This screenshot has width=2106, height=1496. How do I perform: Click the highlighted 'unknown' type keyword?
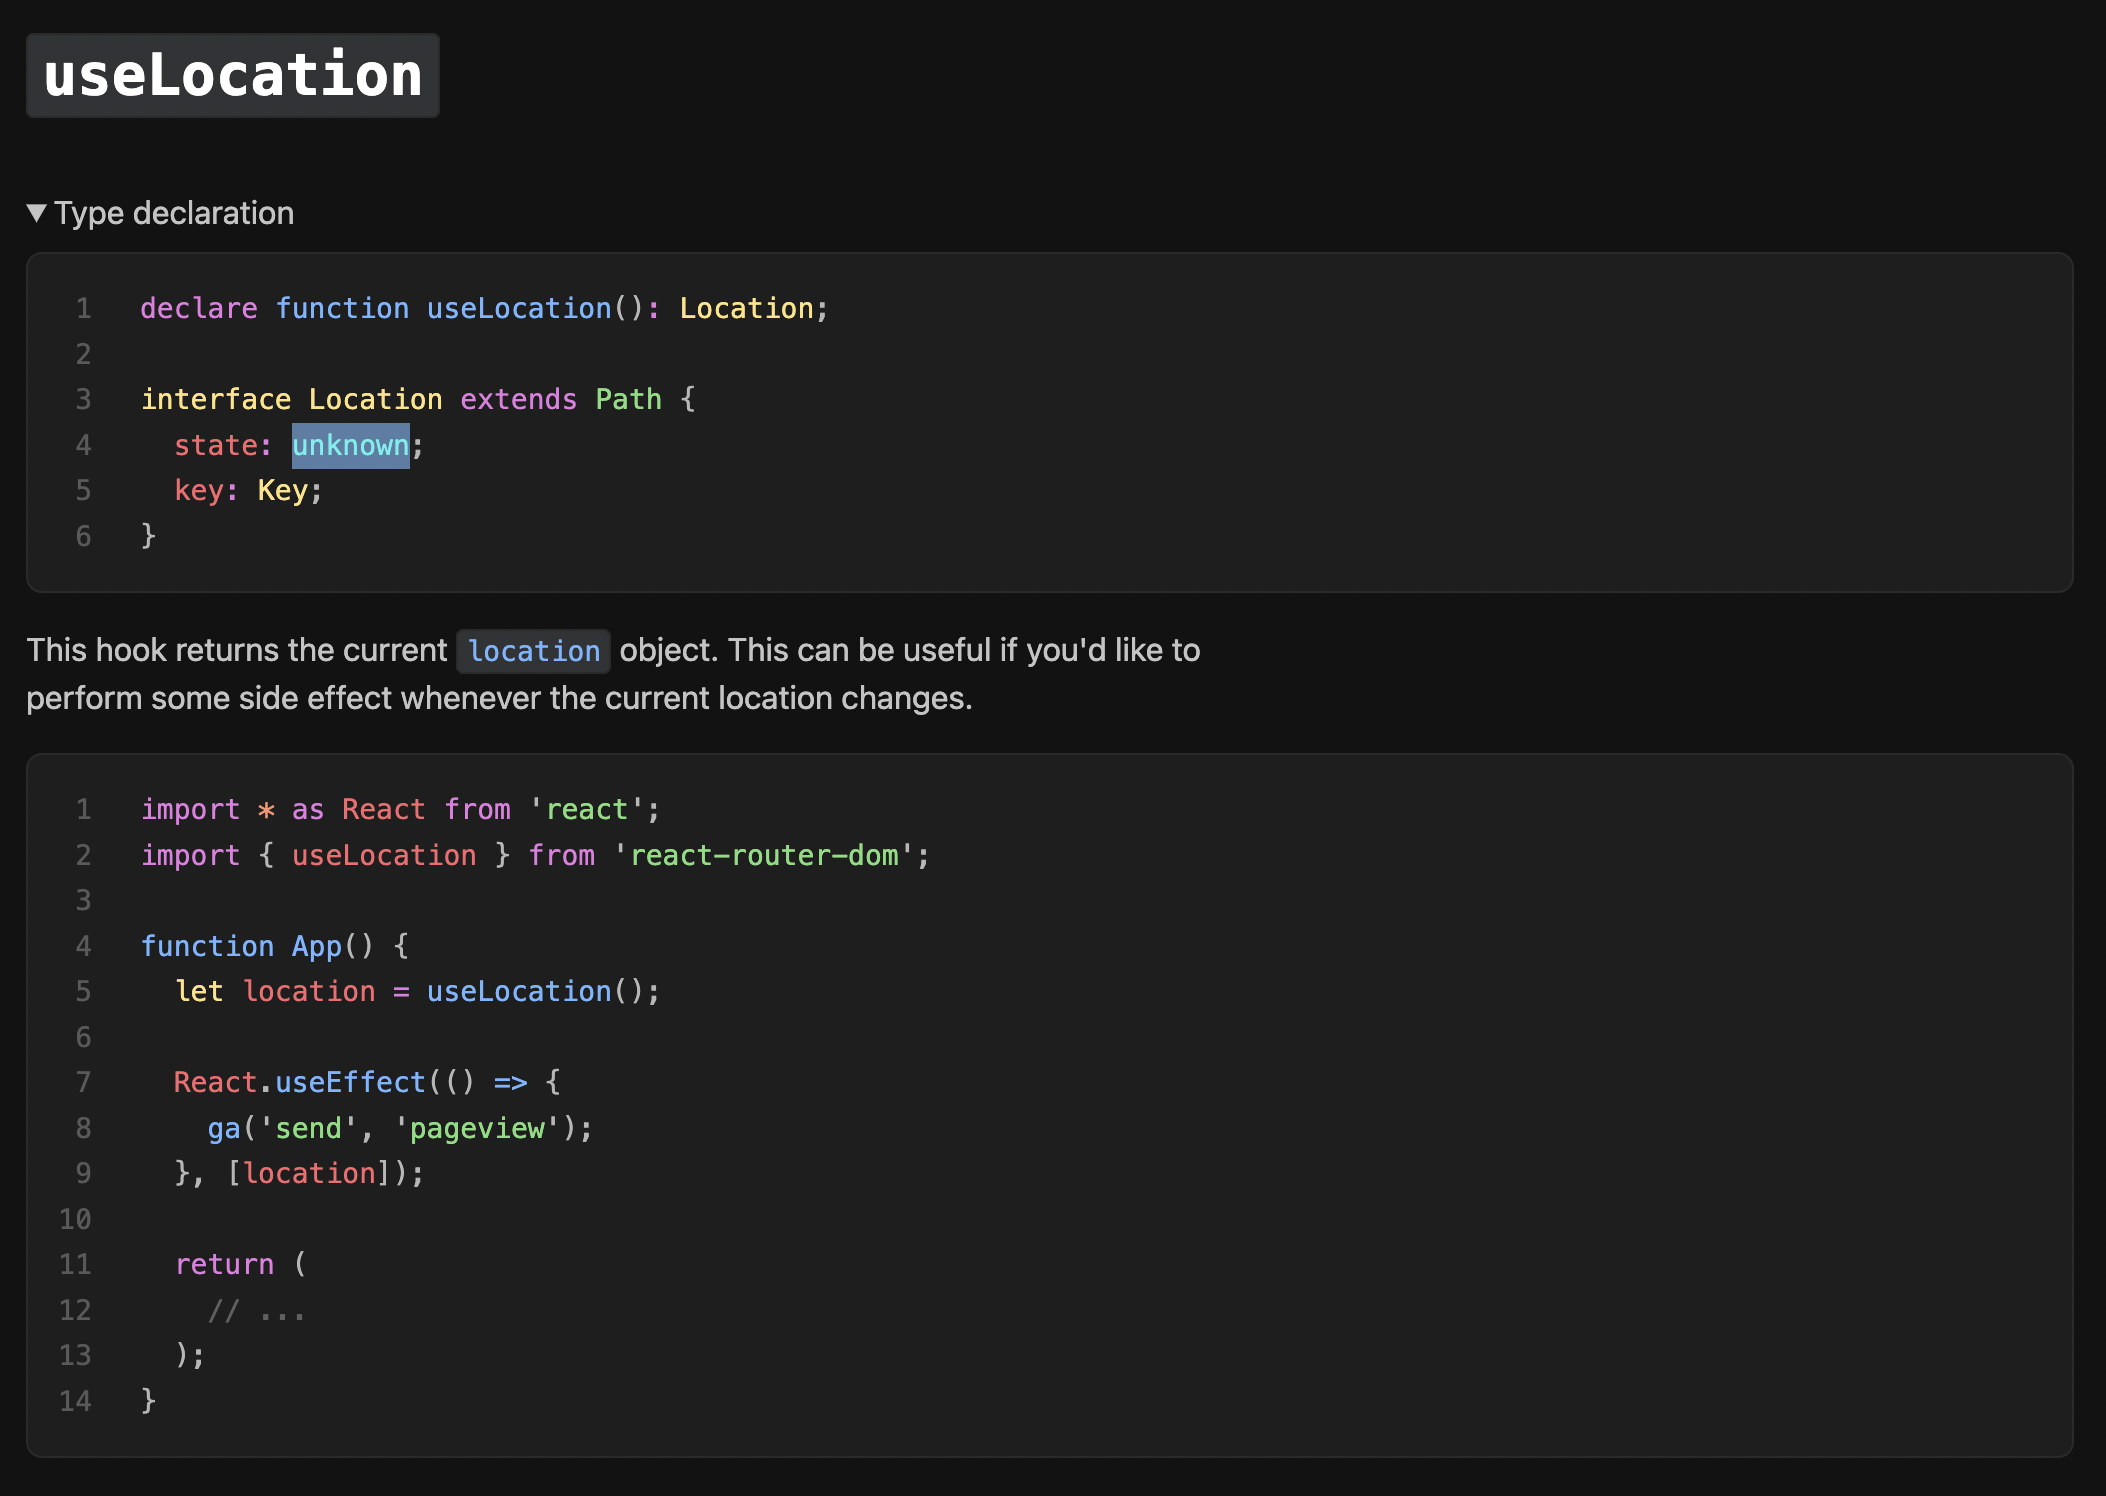pyautogui.click(x=350, y=445)
